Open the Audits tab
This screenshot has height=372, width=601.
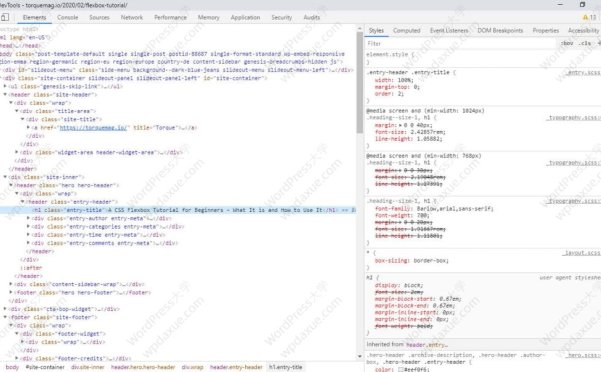(312, 18)
